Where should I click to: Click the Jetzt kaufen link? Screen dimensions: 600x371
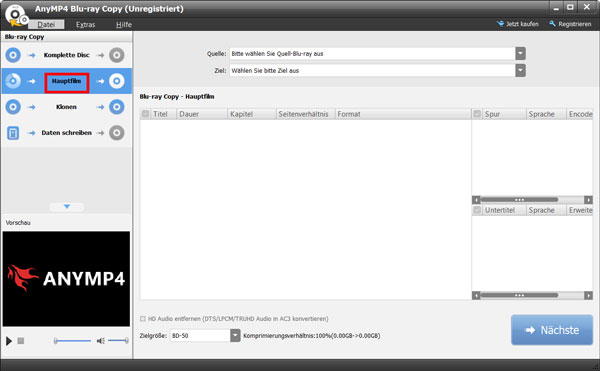[522, 24]
